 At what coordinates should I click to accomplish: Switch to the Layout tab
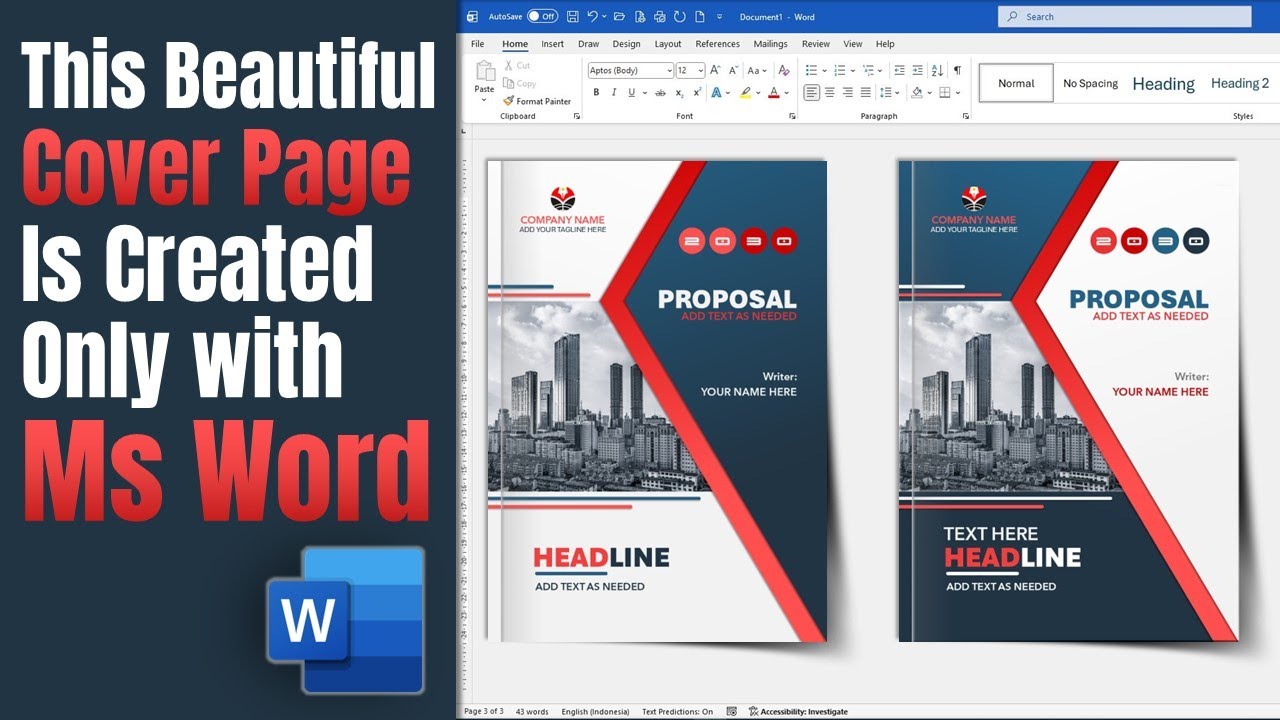point(668,44)
